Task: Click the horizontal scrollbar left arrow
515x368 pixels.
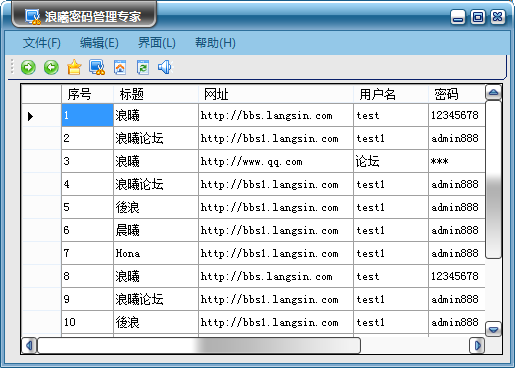Action: [29, 345]
